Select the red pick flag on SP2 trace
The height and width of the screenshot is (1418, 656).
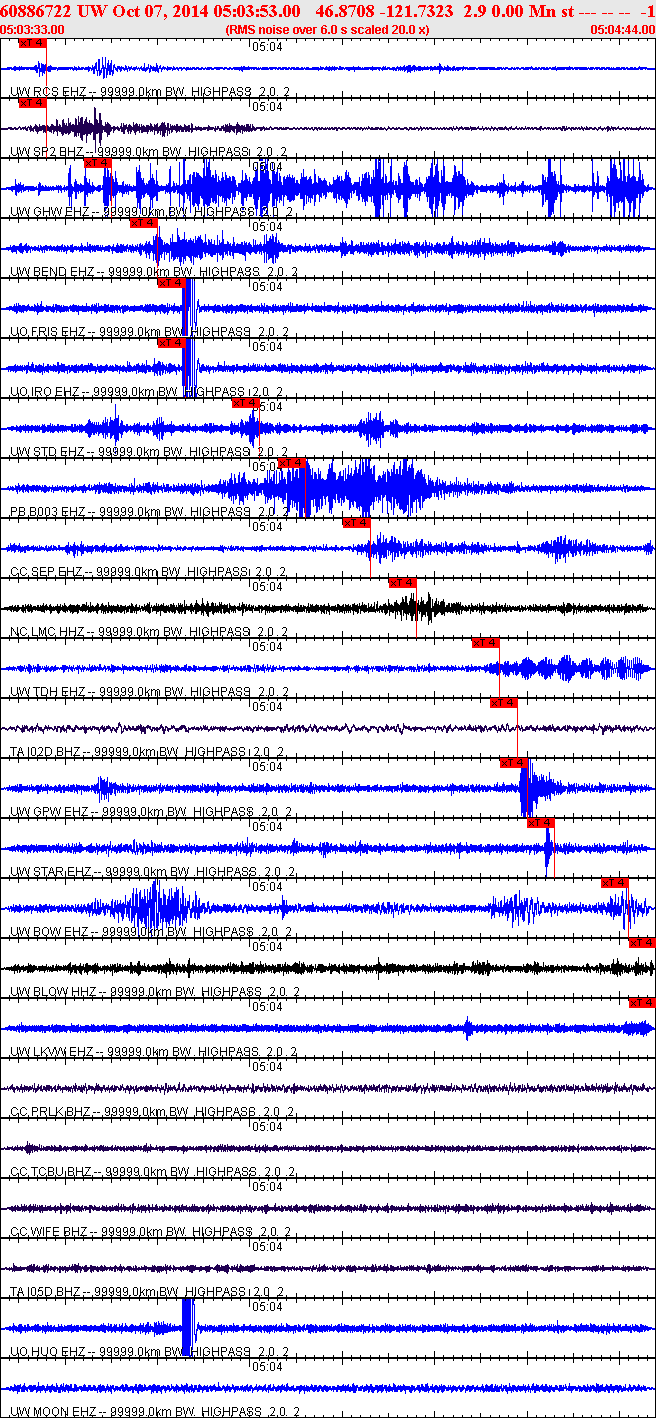tap(32, 103)
